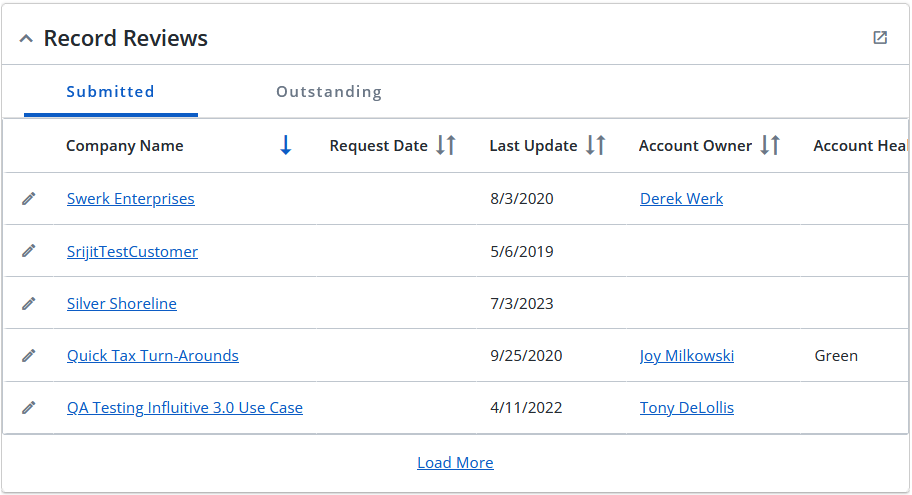Edit the QA Testing Influitive row
The height and width of the screenshot is (495, 912).
point(28,407)
